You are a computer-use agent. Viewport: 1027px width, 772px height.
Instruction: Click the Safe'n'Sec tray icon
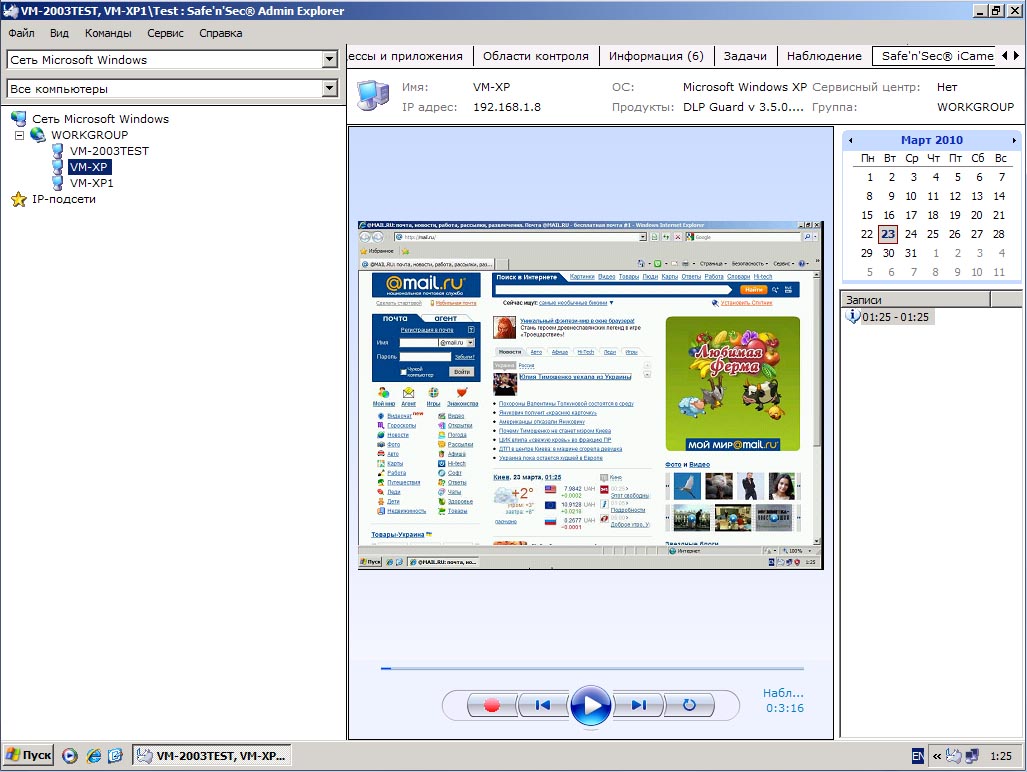[954, 756]
